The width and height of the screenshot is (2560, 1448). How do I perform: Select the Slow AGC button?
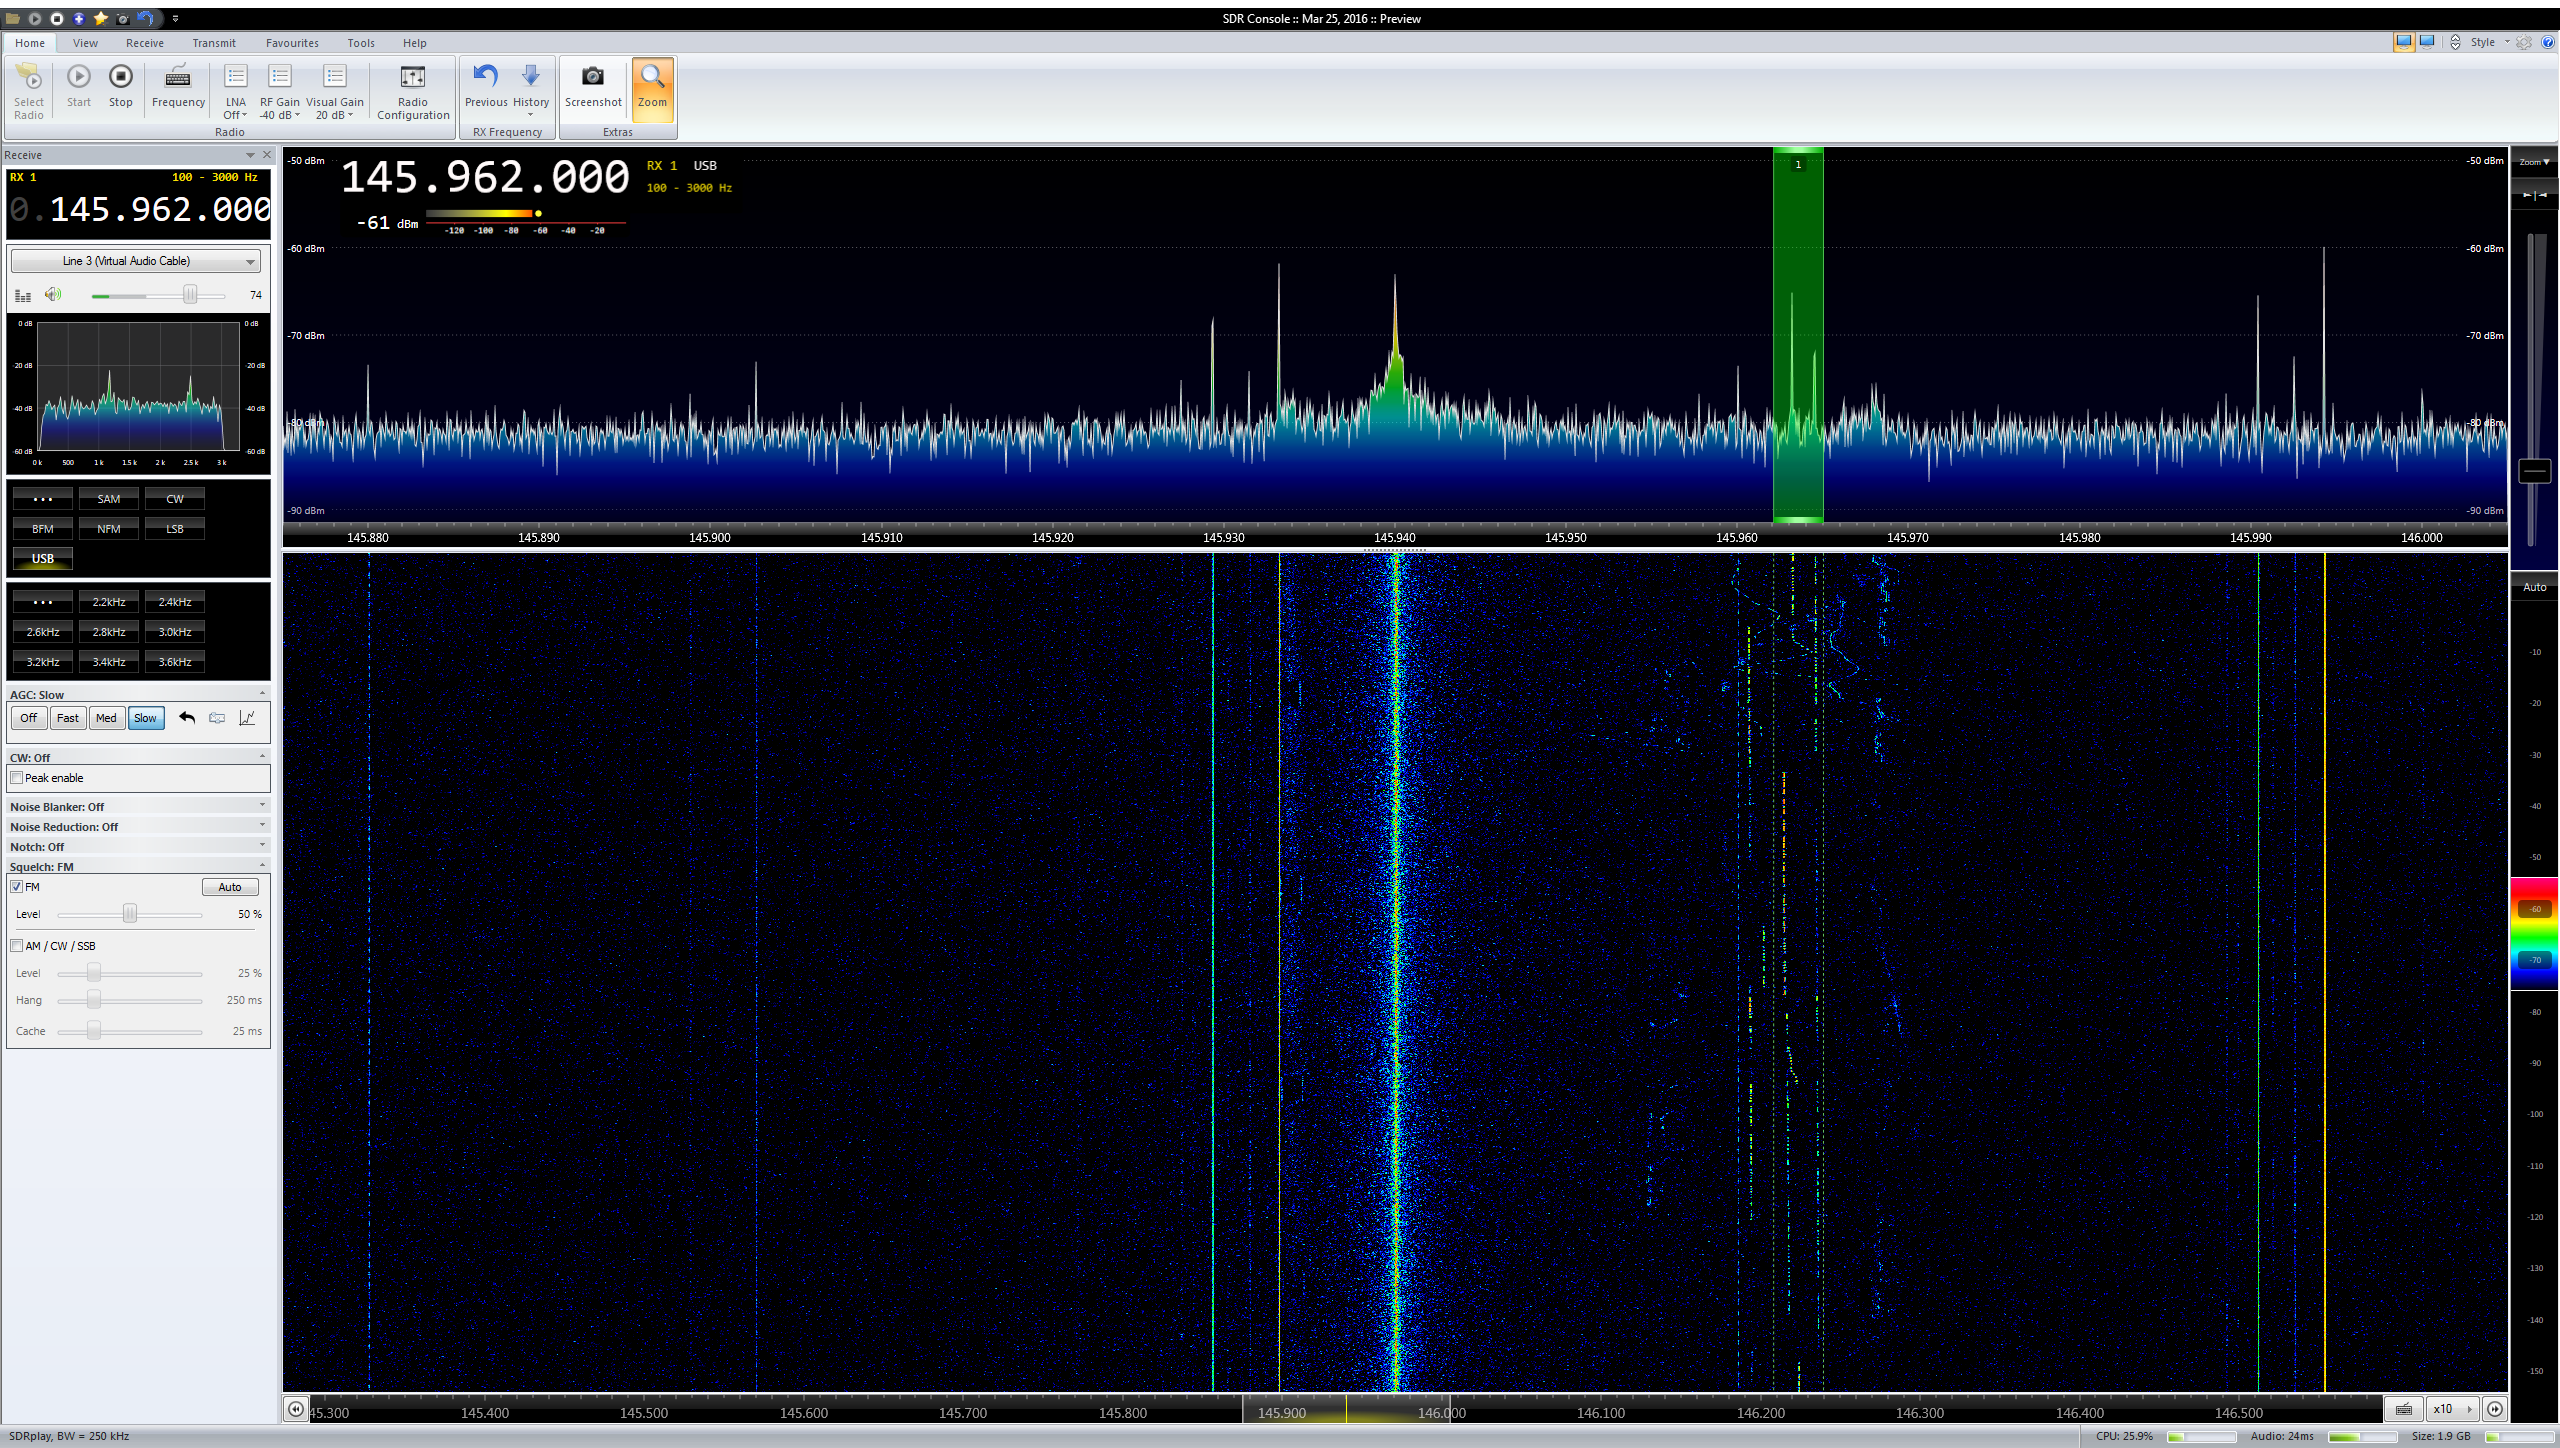[145, 718]
